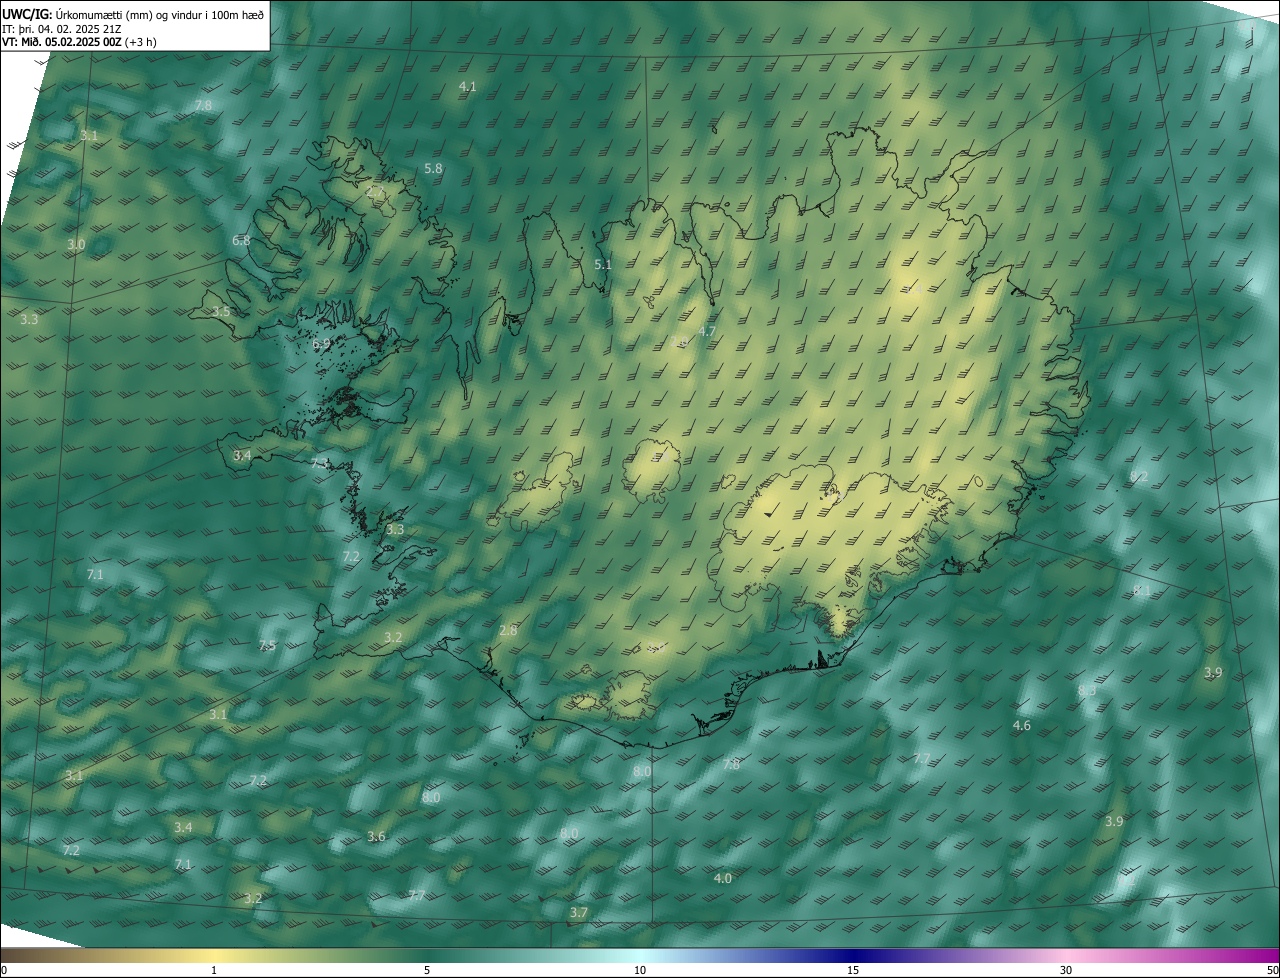Click the color scale tick label '30'
Viewport: 1280px width, 978px height.
pos(1066,970)
